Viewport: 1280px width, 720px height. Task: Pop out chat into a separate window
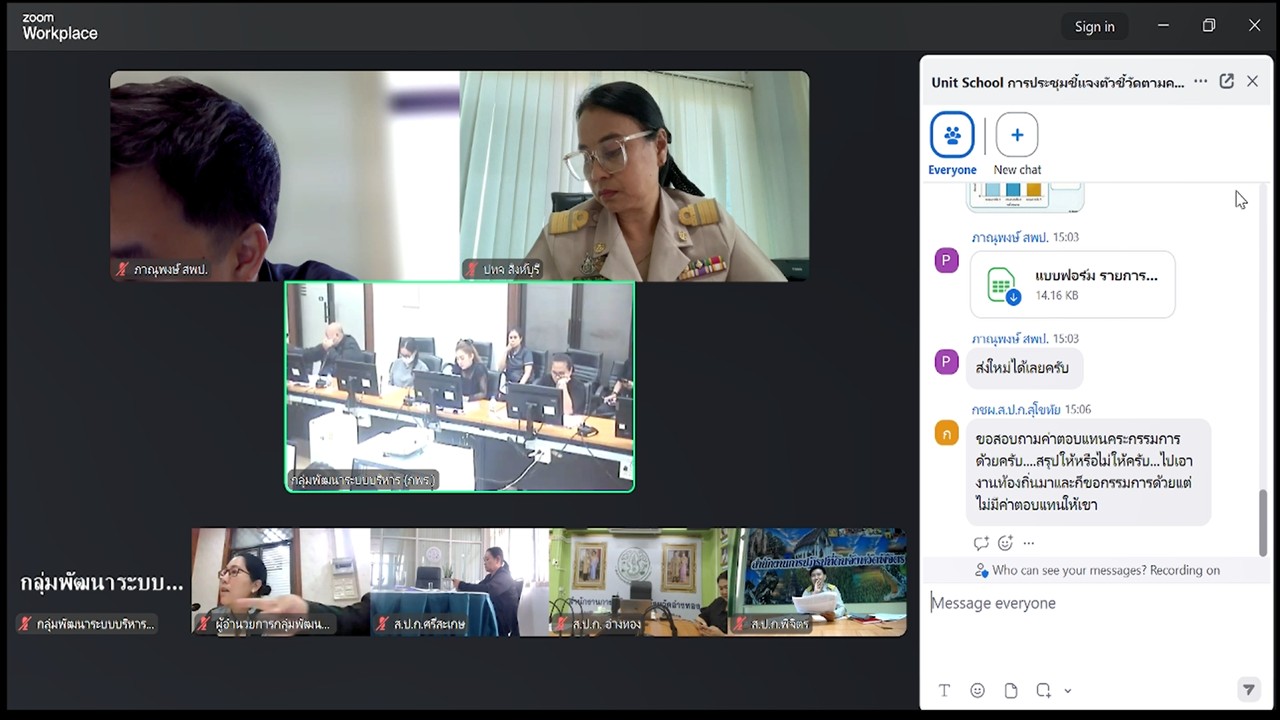tap(1226, 81)
